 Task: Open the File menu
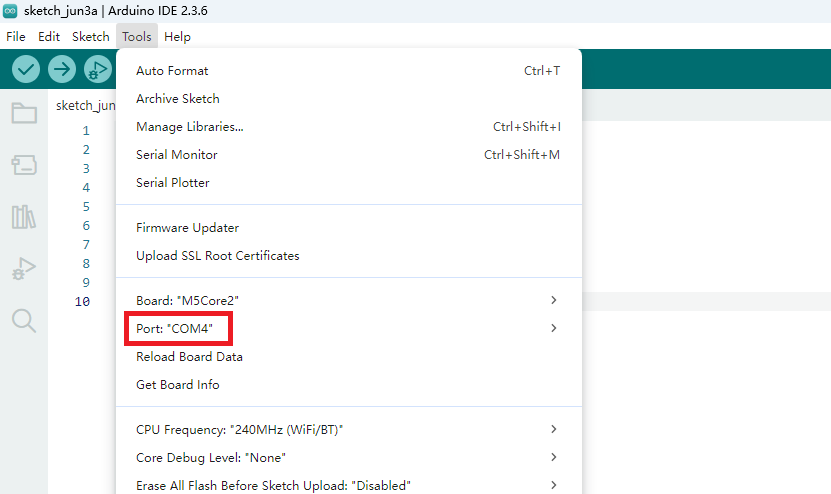[x=16, y=37]
